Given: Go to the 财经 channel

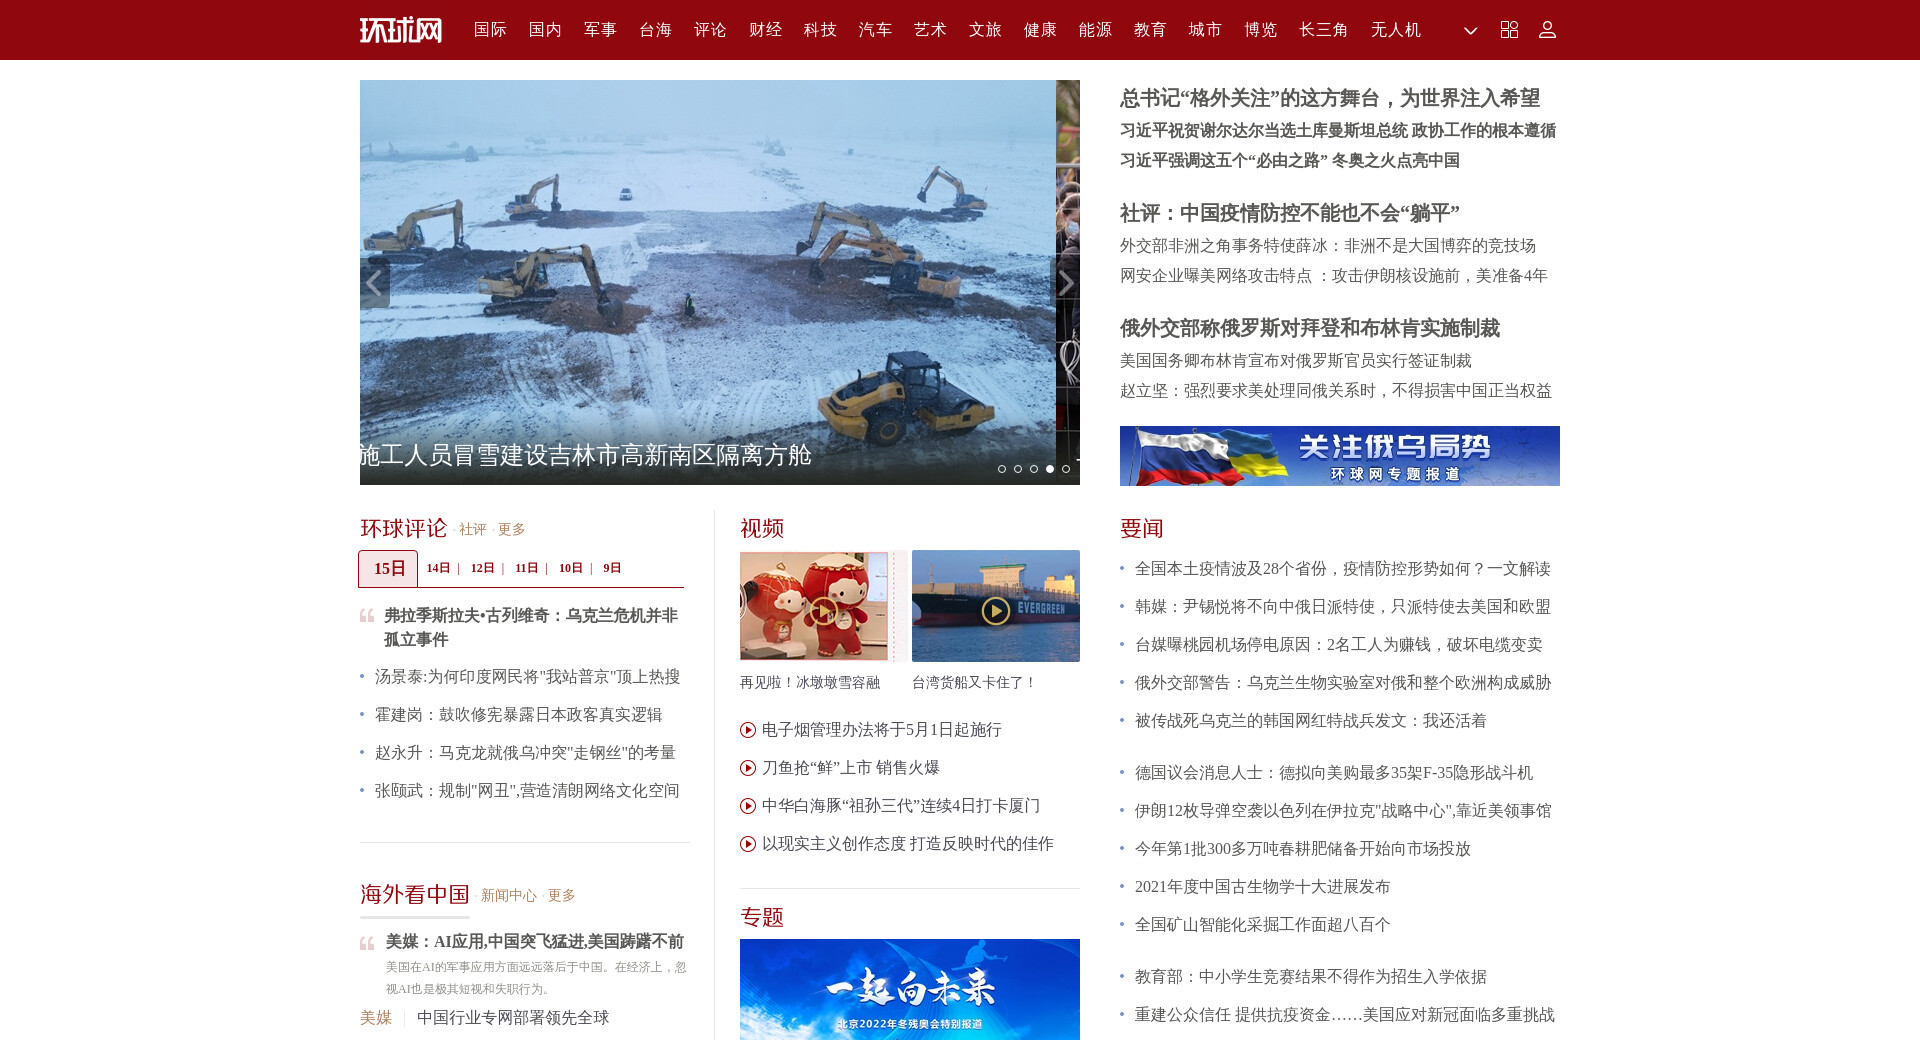Looking at the screenshot, I should point(765,30).
